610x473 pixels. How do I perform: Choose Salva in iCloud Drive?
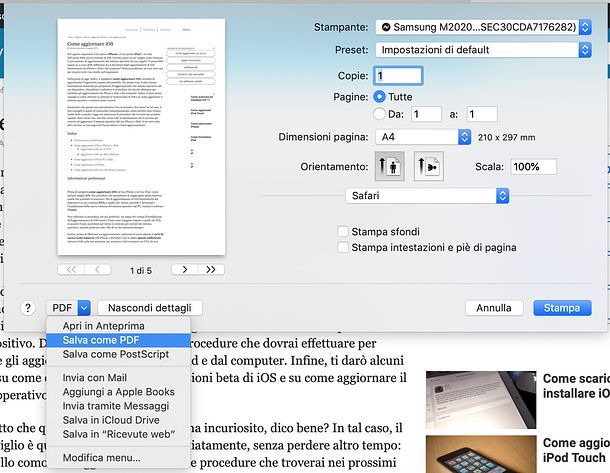pos(118,420)
